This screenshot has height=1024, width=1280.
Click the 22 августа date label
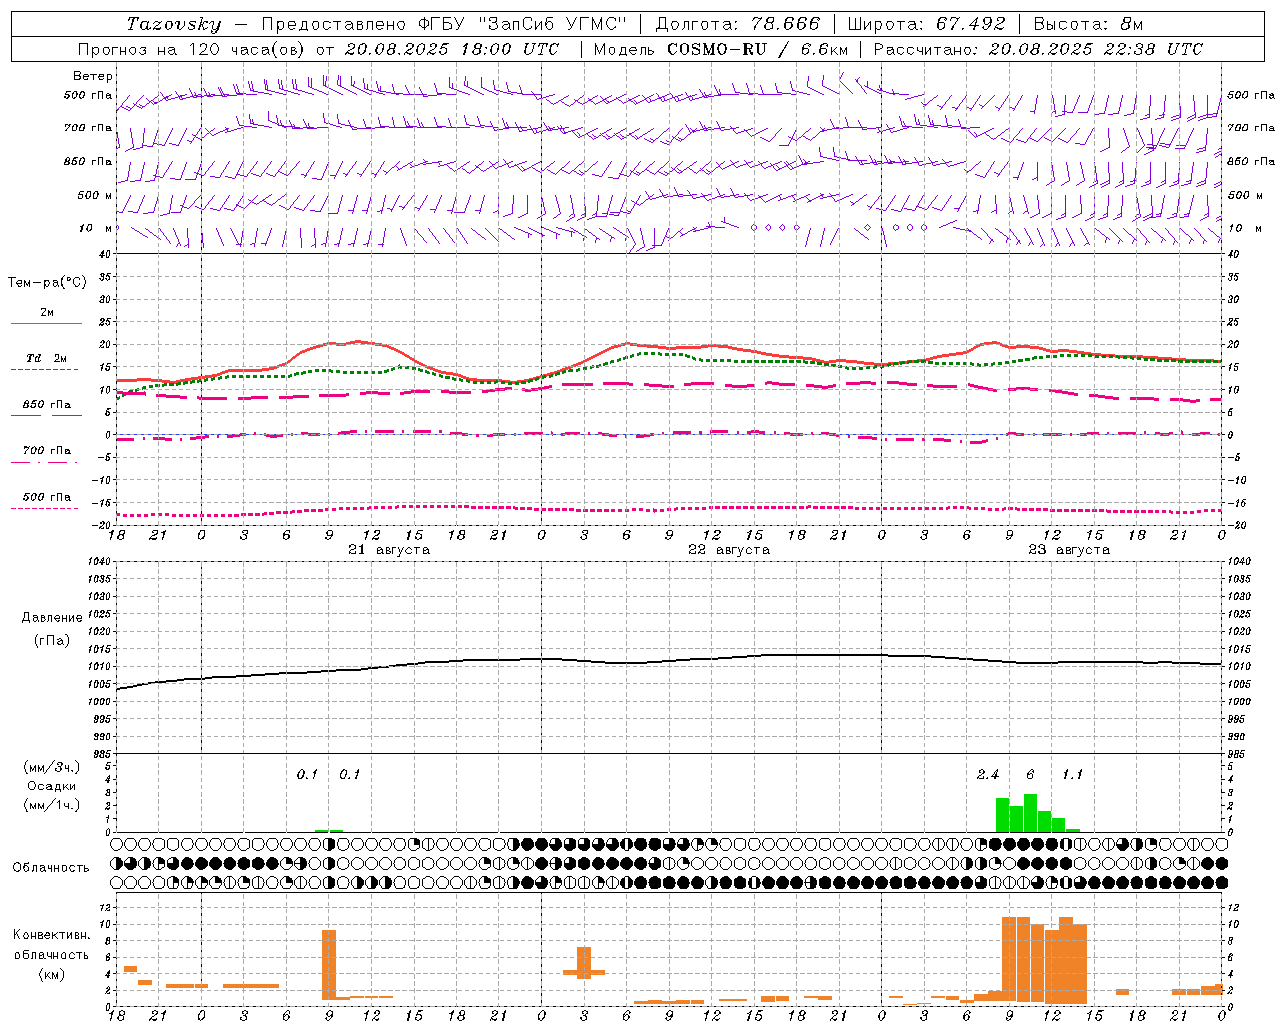coord(729,550)
